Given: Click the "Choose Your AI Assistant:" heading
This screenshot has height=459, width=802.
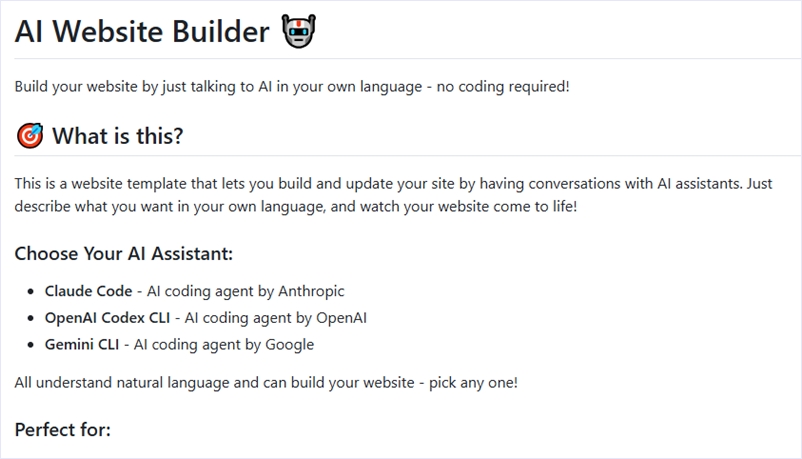Looking at the screenshot, I should click(123, 253).
